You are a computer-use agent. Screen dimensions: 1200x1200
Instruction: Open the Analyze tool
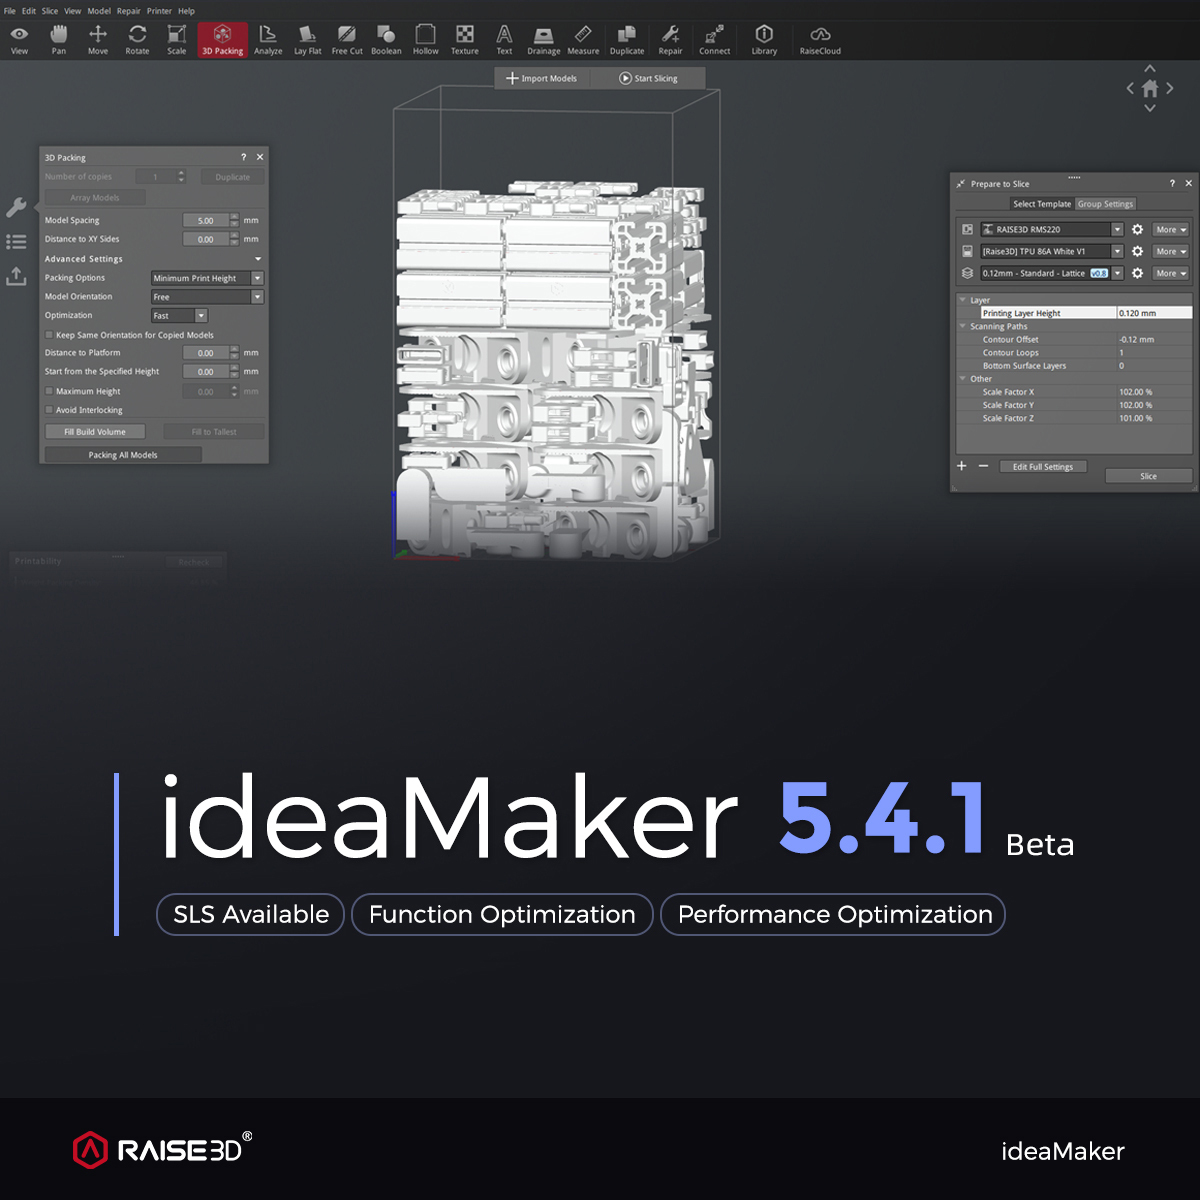268,40
